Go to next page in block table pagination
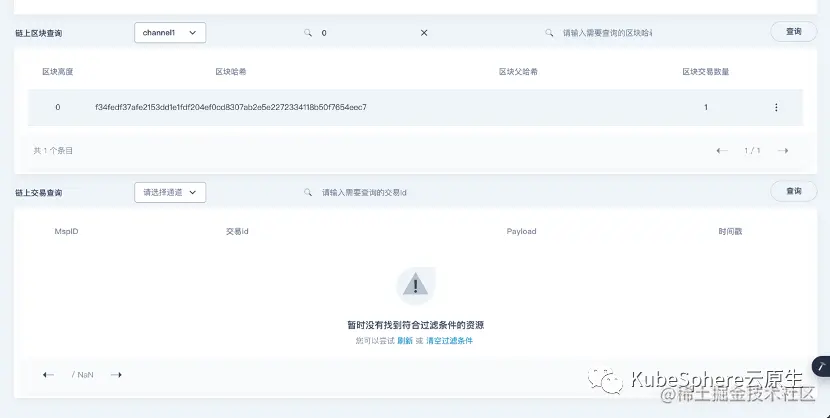 783,151
